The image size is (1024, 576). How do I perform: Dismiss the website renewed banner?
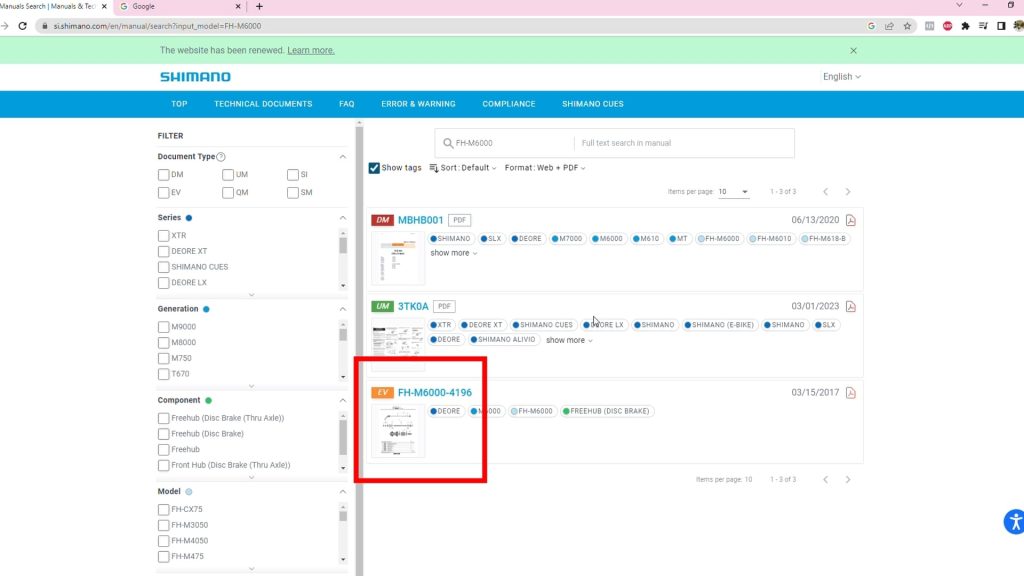[x=853, y=50]
